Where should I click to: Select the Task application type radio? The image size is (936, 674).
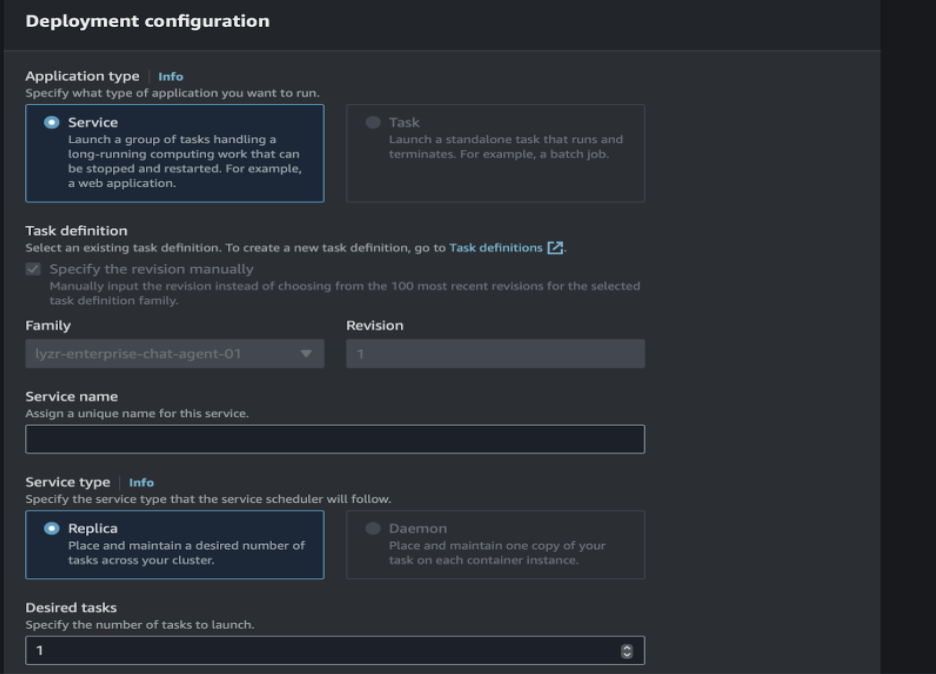click(373, 122)
